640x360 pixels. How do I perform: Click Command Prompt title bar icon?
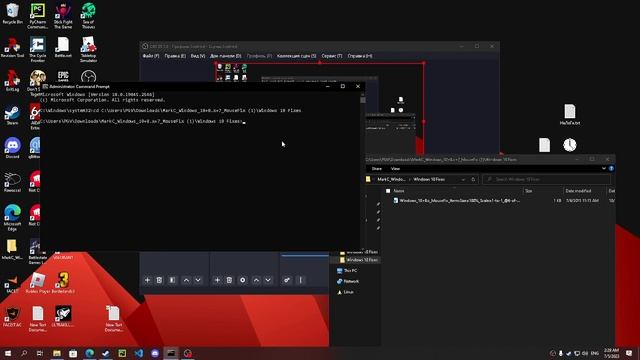45,87
